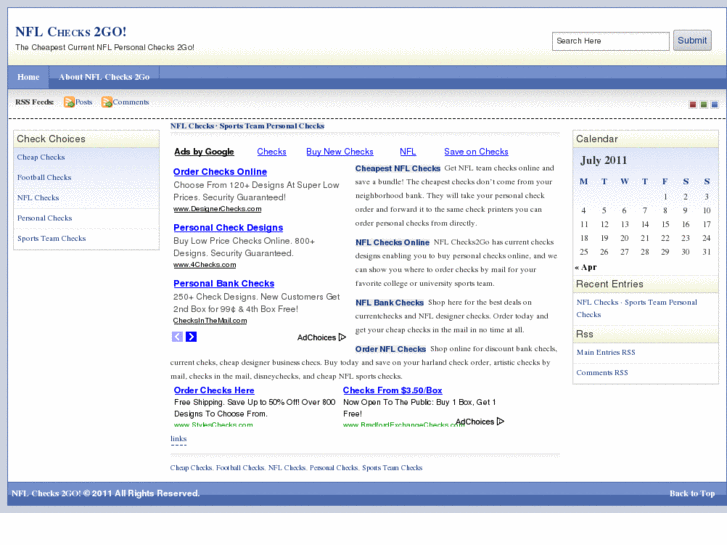727x545 pixels.
Task: Open Cheap Checks in Check Choices sidebar
Action: pyautogui.click(x=41, y=157)
